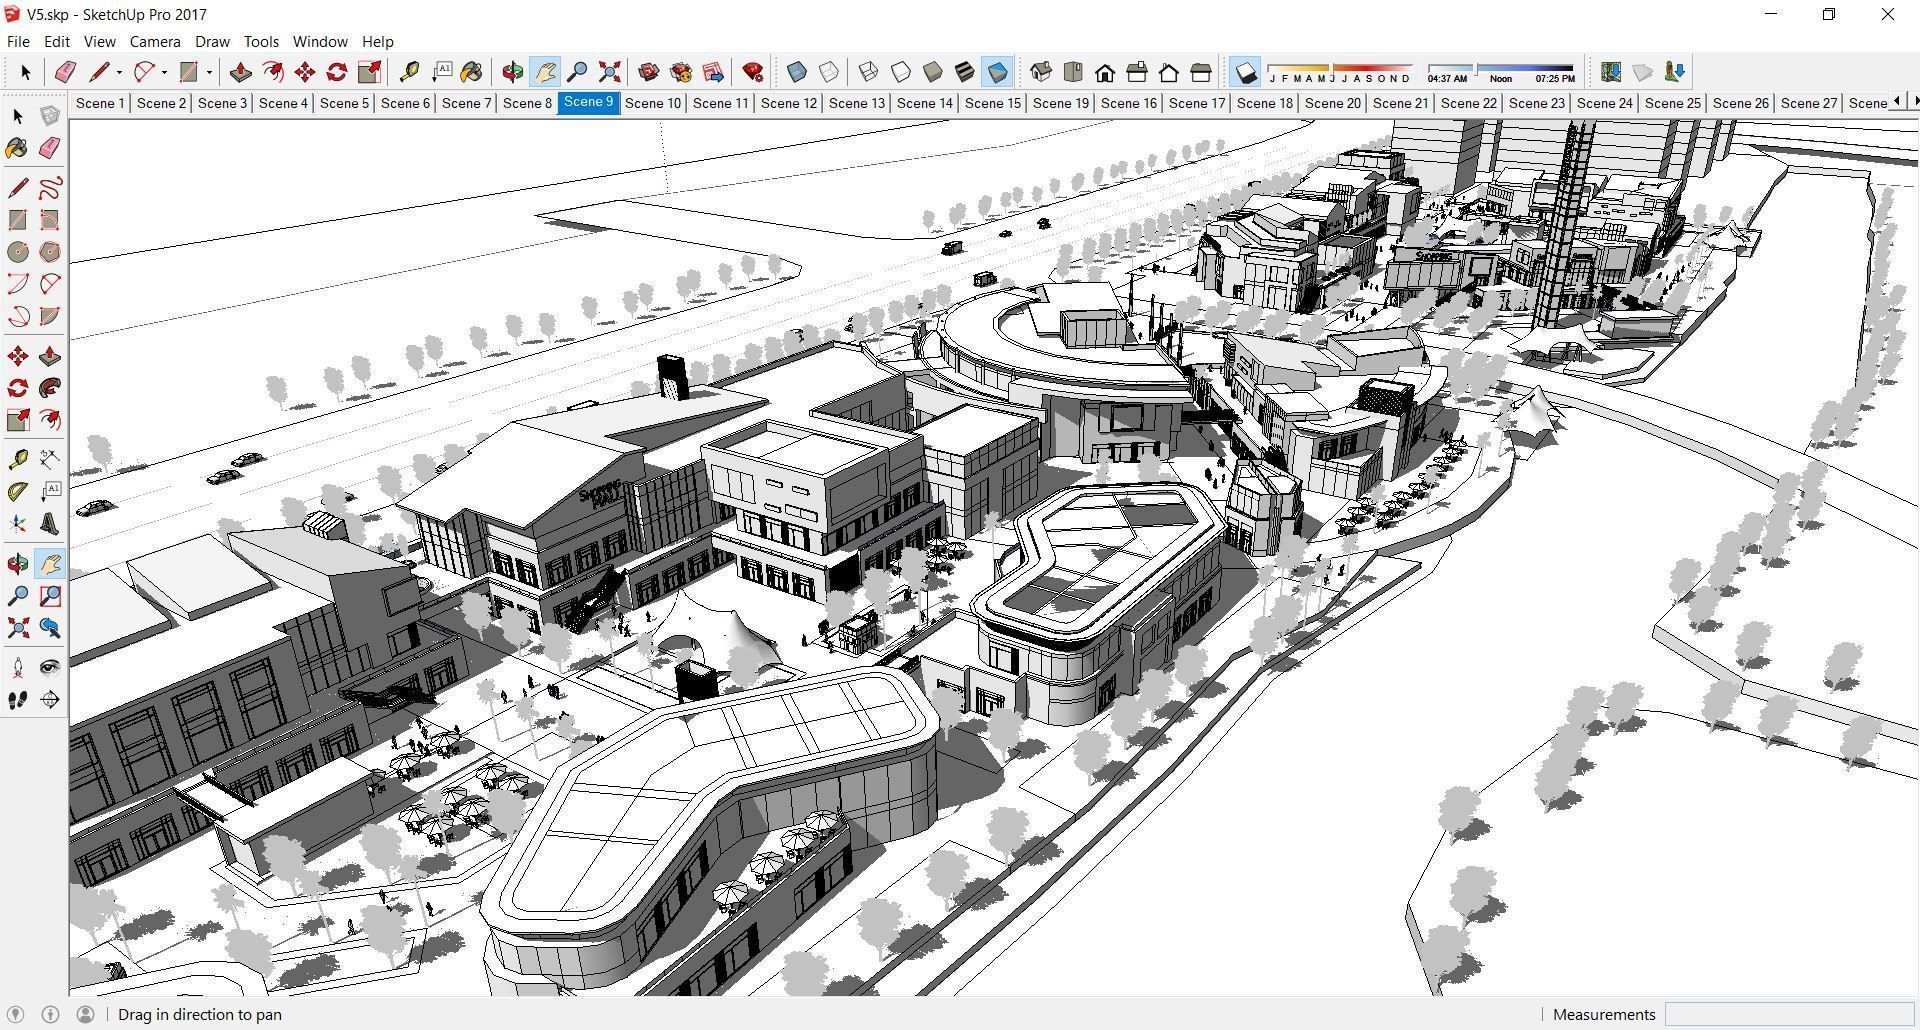Click the Photo Textures icon

click(1674, 72)
